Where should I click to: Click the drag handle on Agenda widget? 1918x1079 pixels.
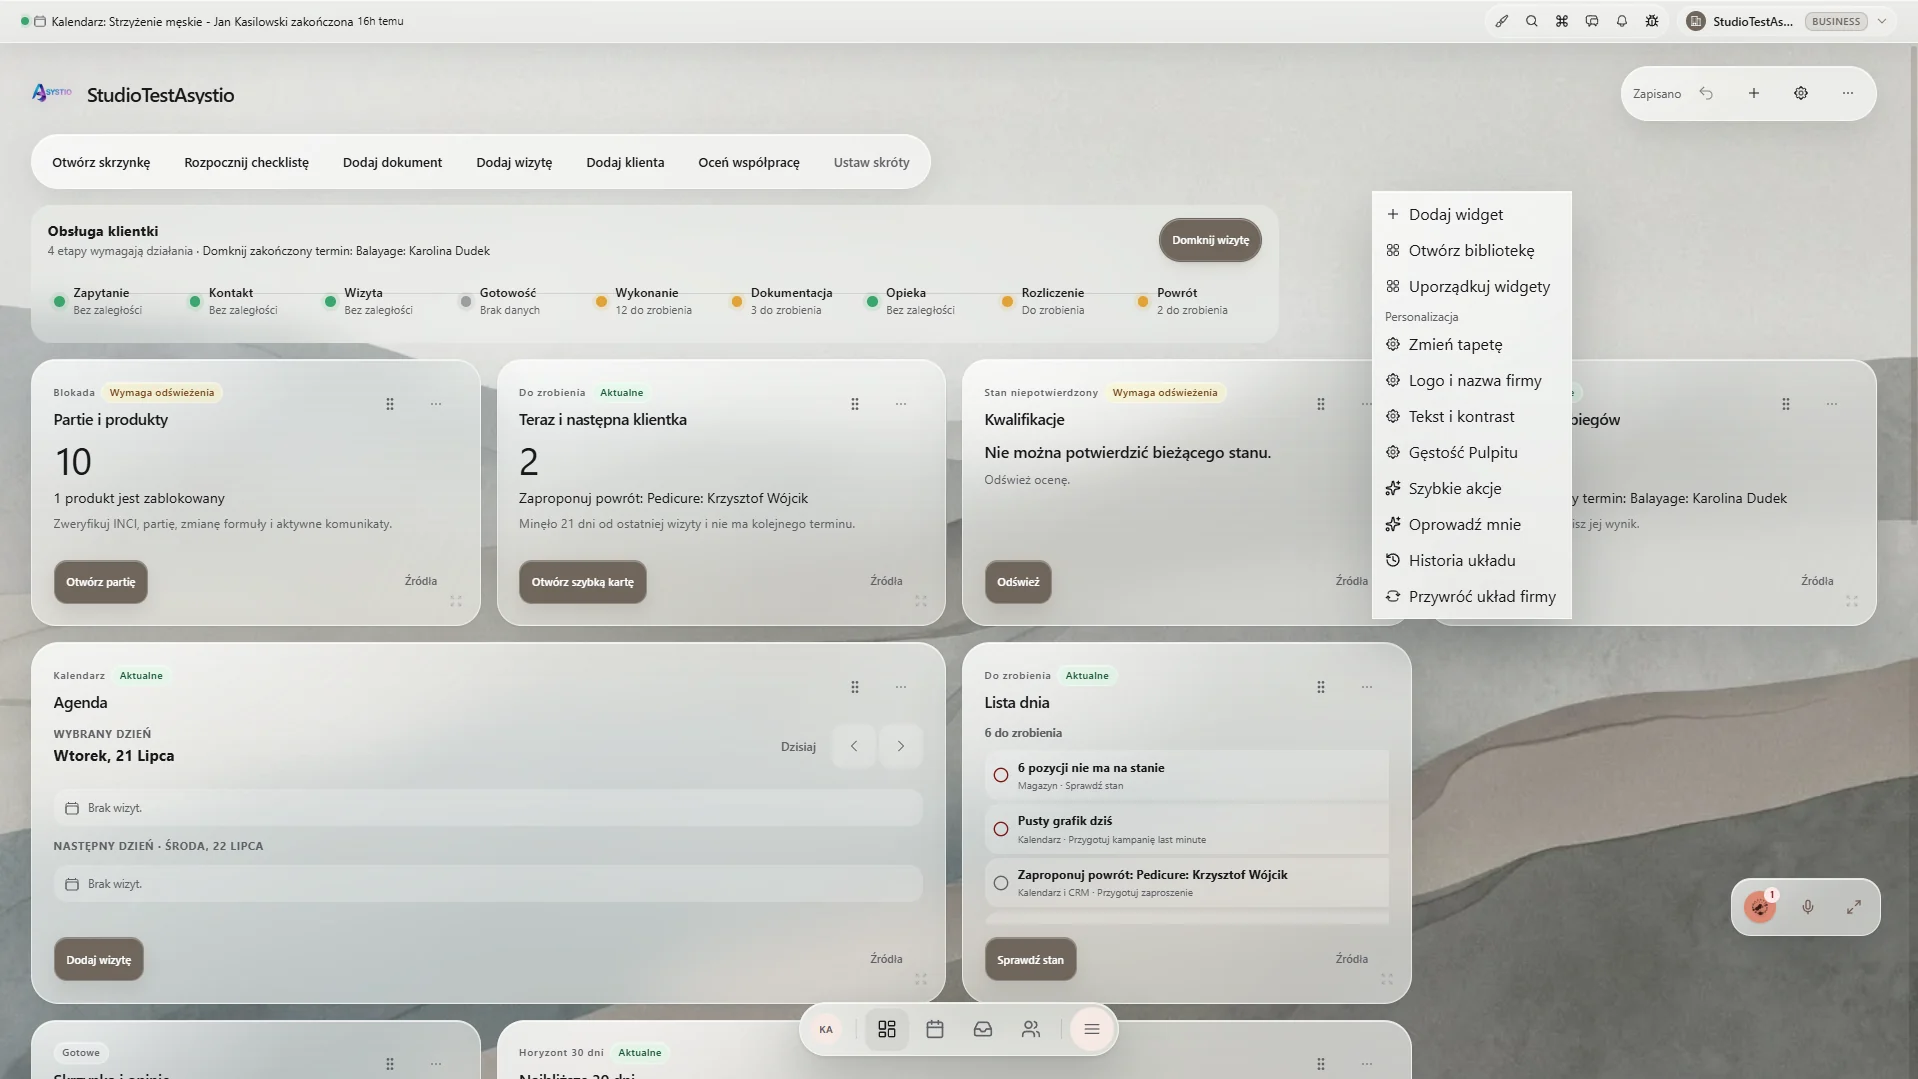pyautogui.click(x=854, y=687)
